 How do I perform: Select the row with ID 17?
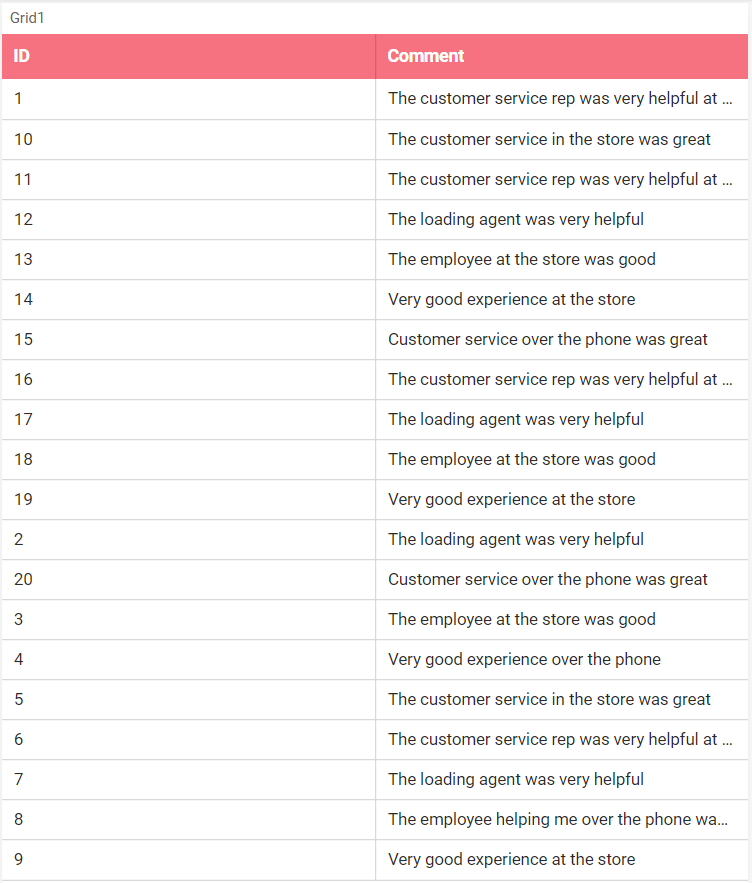(375, 420)
